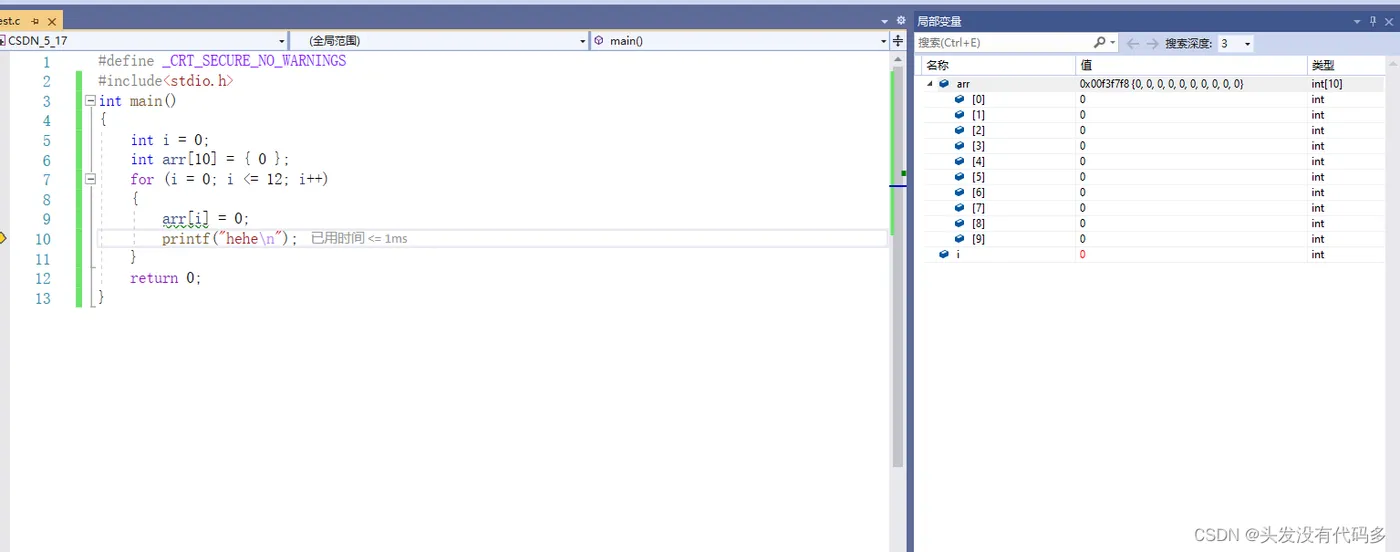Click the cube icon beside variable i
Screen dimensions: 1400x552
pyautogui.click(x=944, y=254)
